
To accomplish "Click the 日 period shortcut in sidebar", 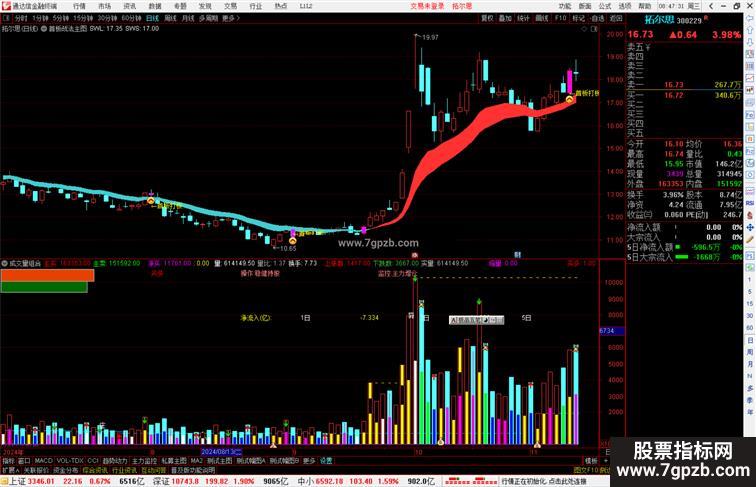I will click(750, 340).
